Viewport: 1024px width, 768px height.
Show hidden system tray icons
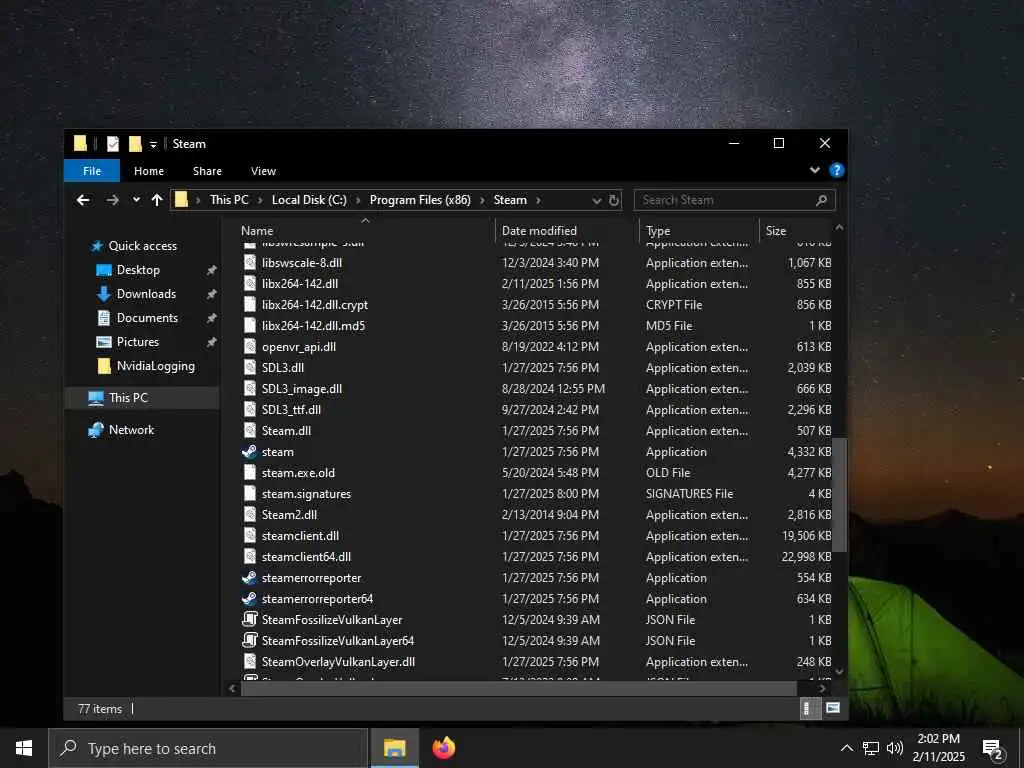point(846,748)
